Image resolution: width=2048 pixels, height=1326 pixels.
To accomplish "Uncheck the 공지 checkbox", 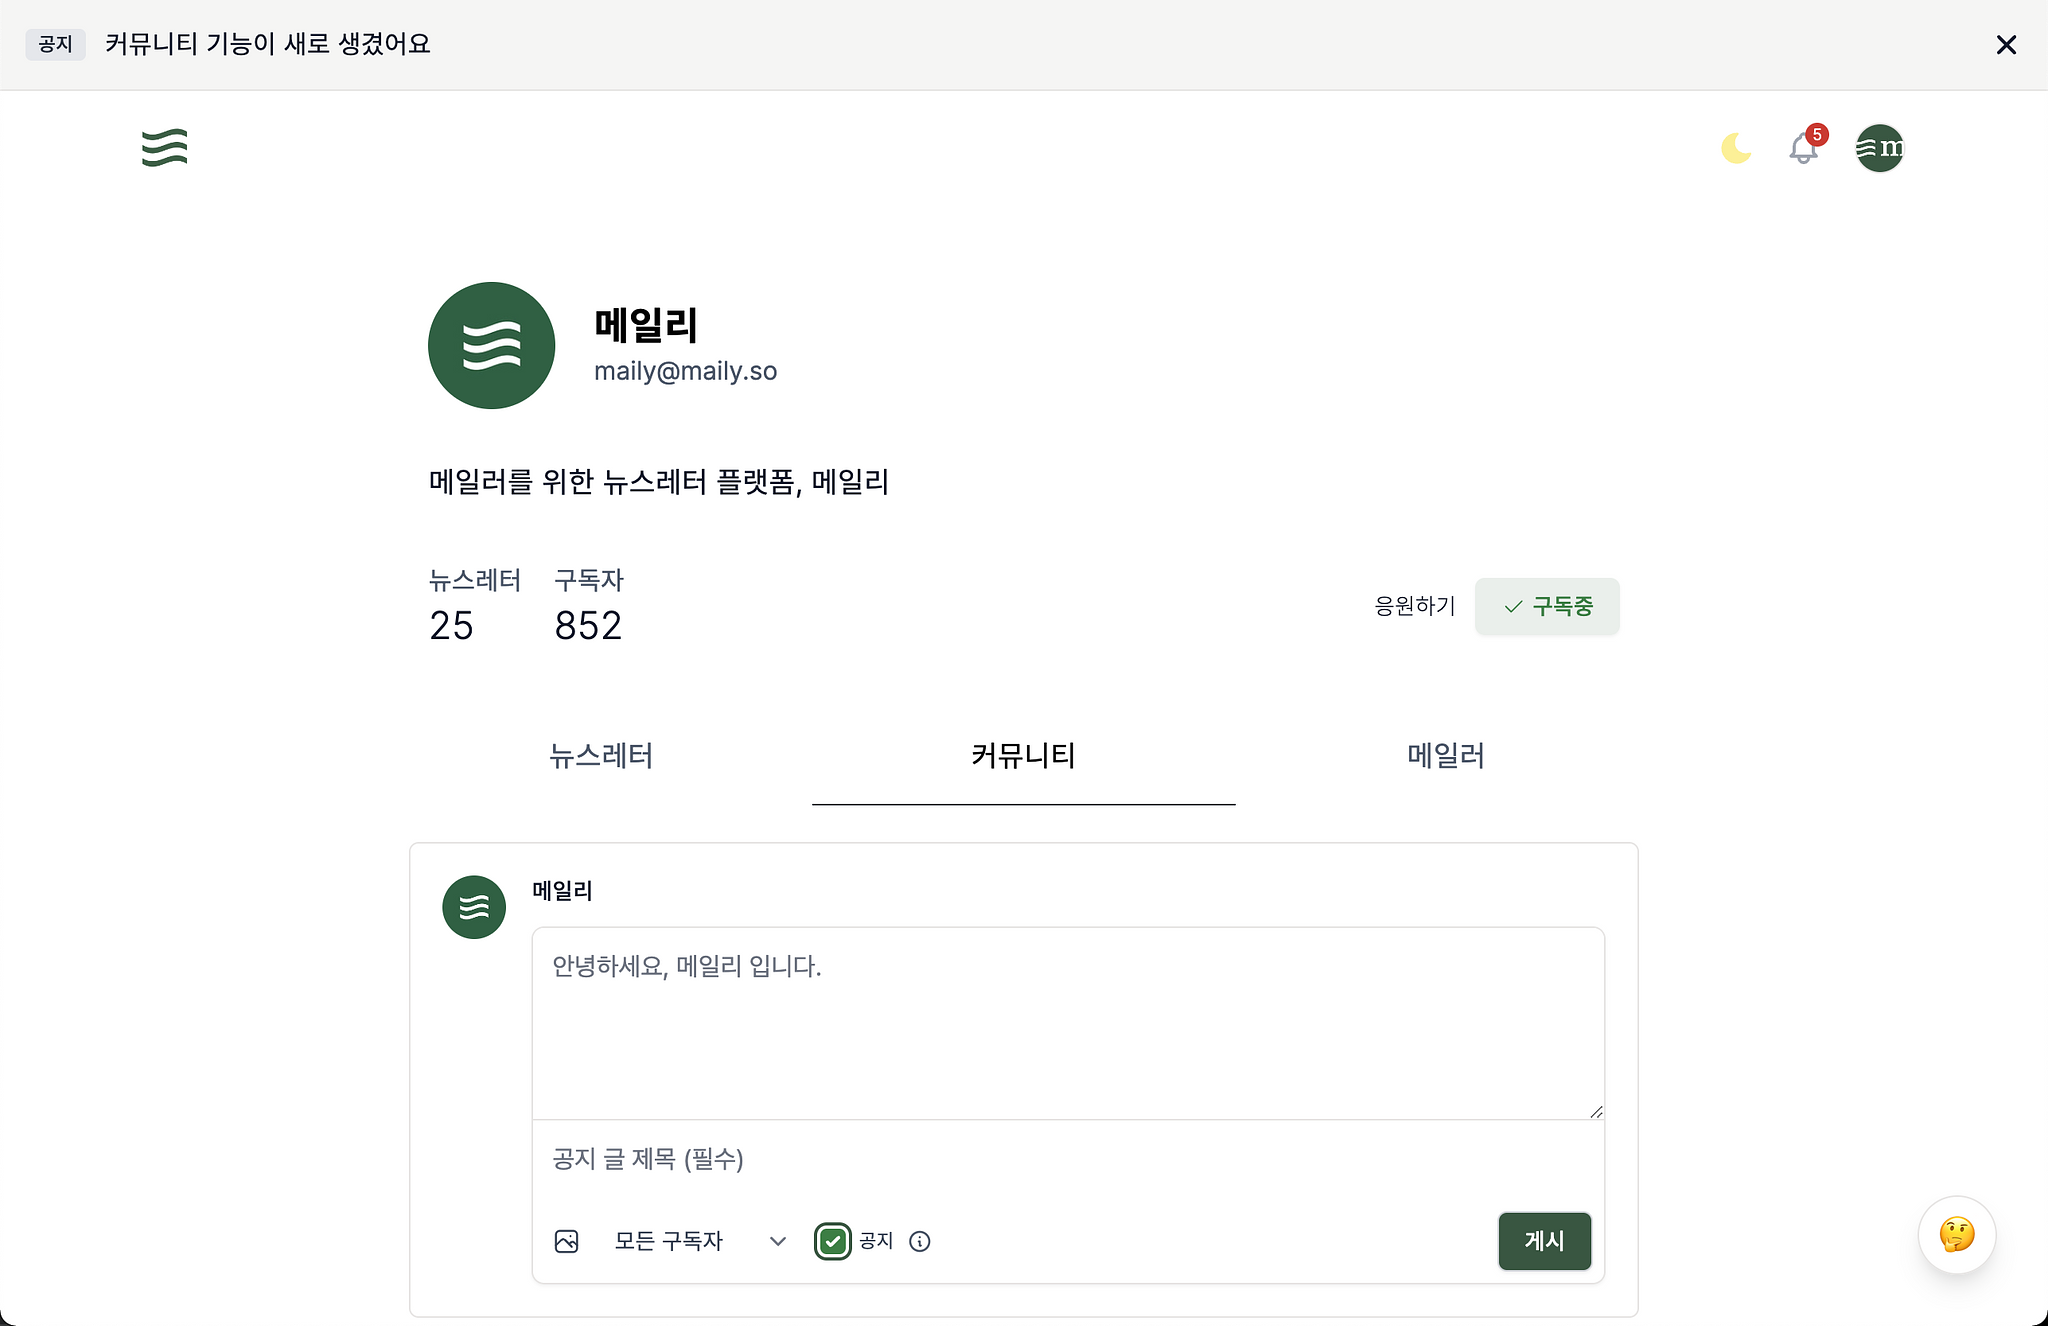I will click(831, 1241).
